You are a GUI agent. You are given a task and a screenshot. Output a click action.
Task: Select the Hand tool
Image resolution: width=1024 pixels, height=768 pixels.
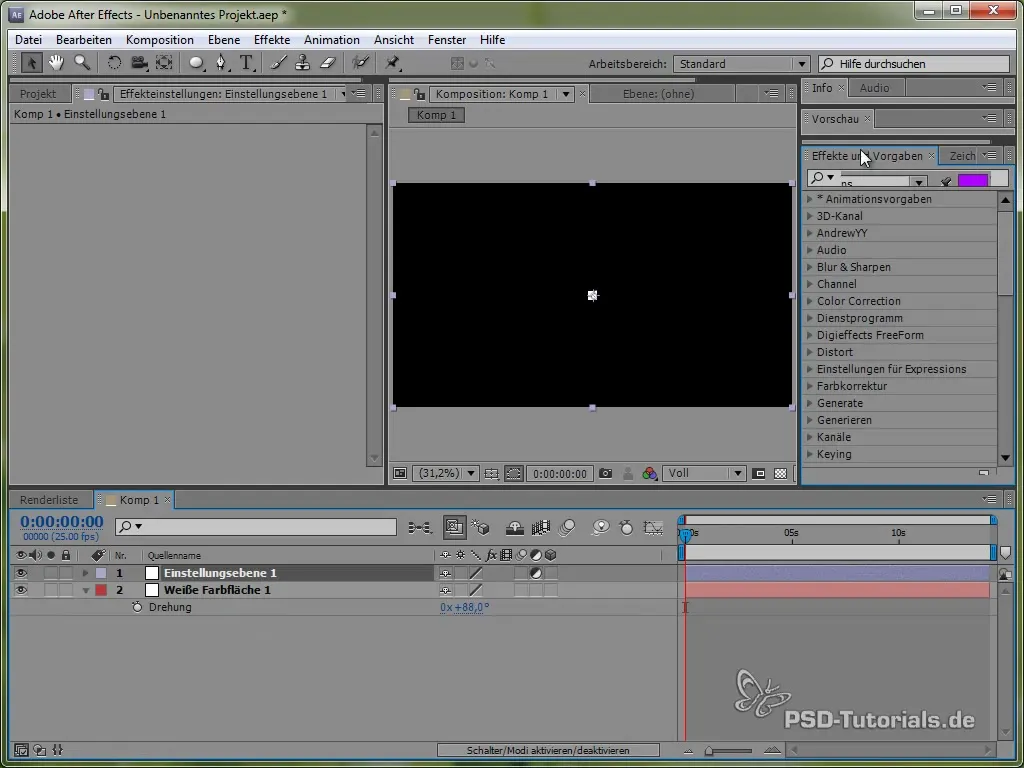tap(56, 63)
